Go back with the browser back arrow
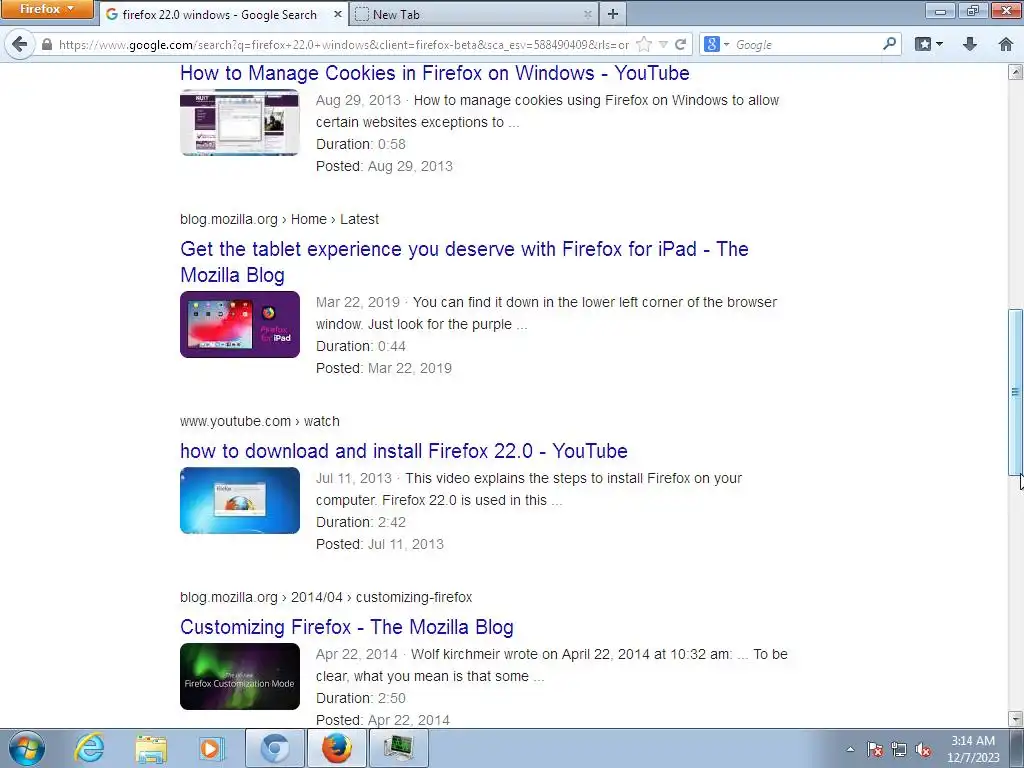Screen dimensions: 1024x768 coord(19,44)
